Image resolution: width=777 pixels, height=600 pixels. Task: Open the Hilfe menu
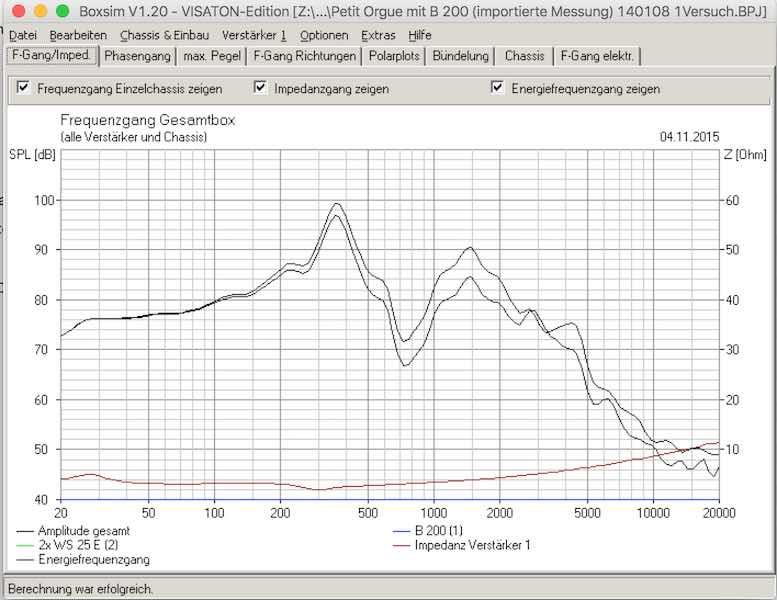coord(420,35)
